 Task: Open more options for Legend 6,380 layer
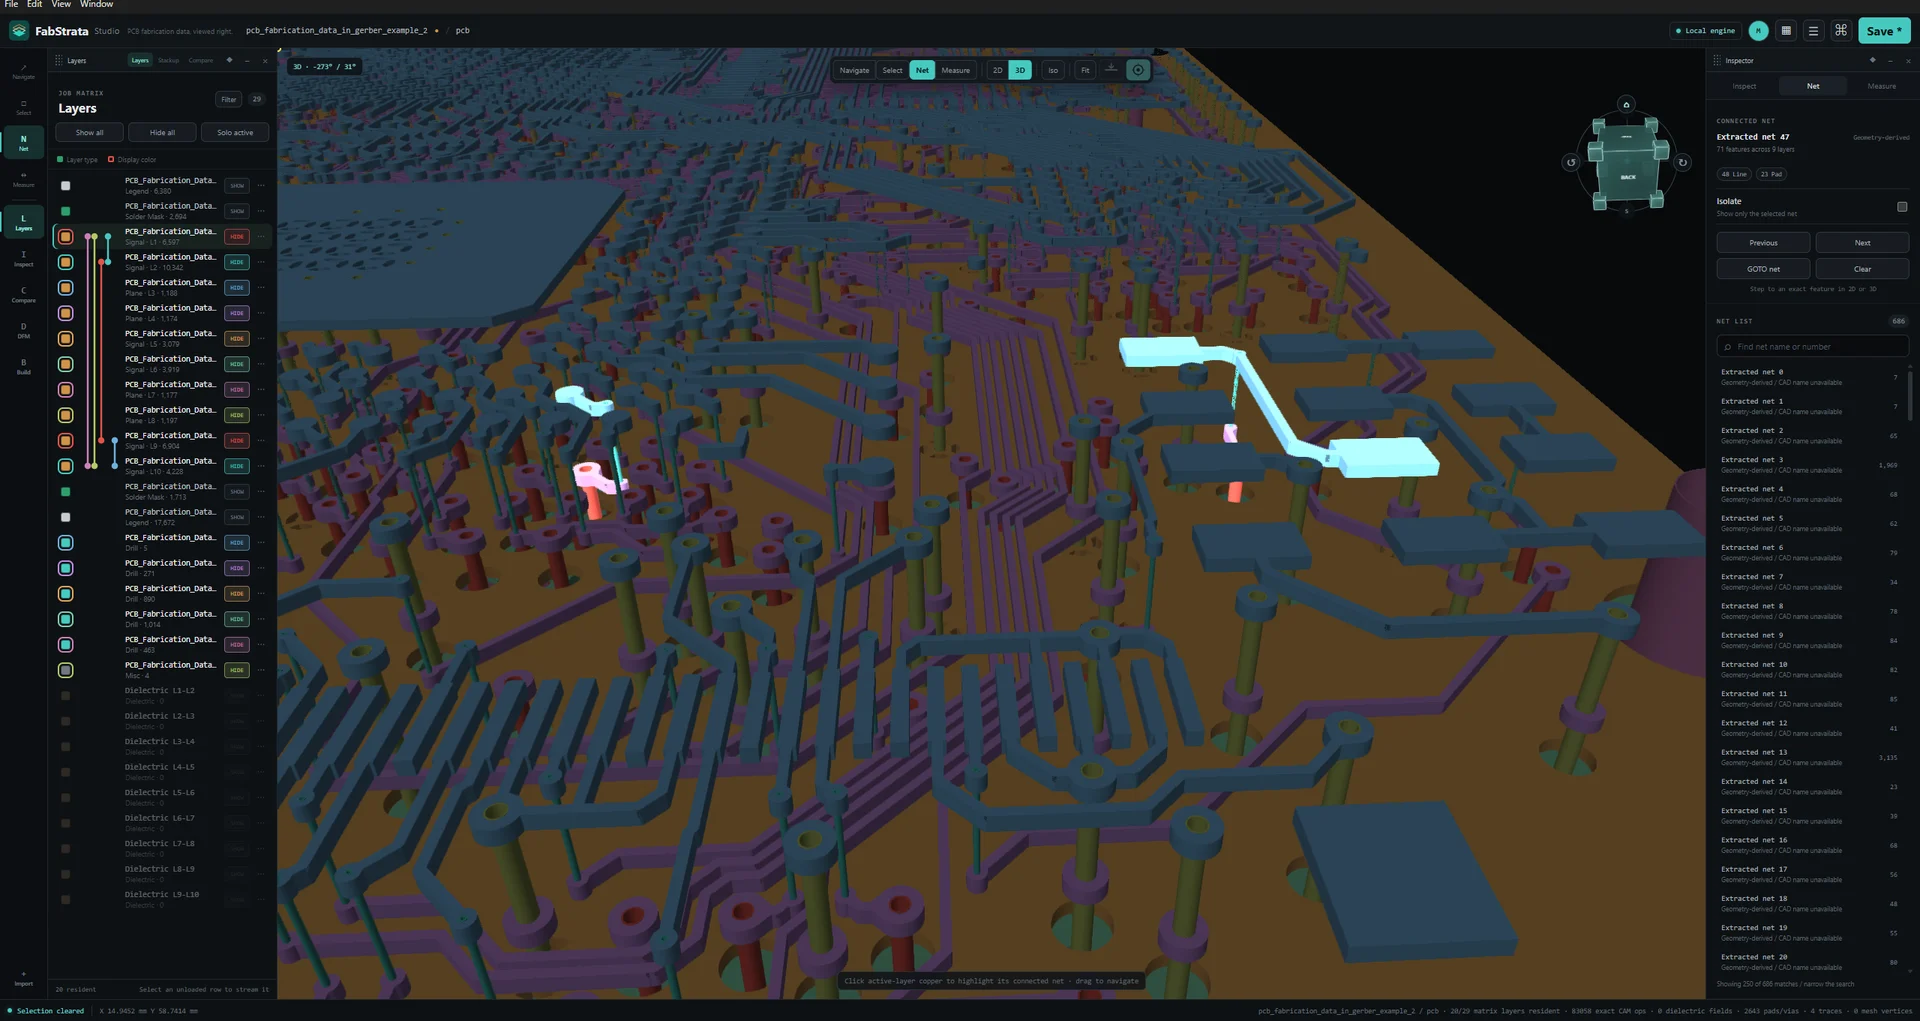coord(261,186)
